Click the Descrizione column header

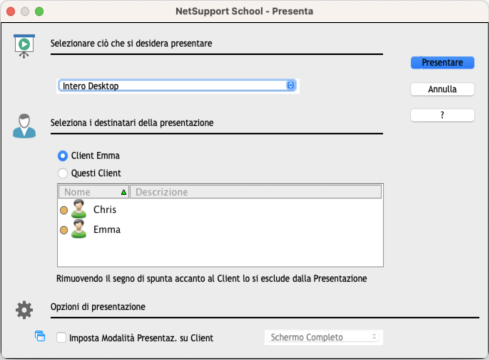click(256, 192)
